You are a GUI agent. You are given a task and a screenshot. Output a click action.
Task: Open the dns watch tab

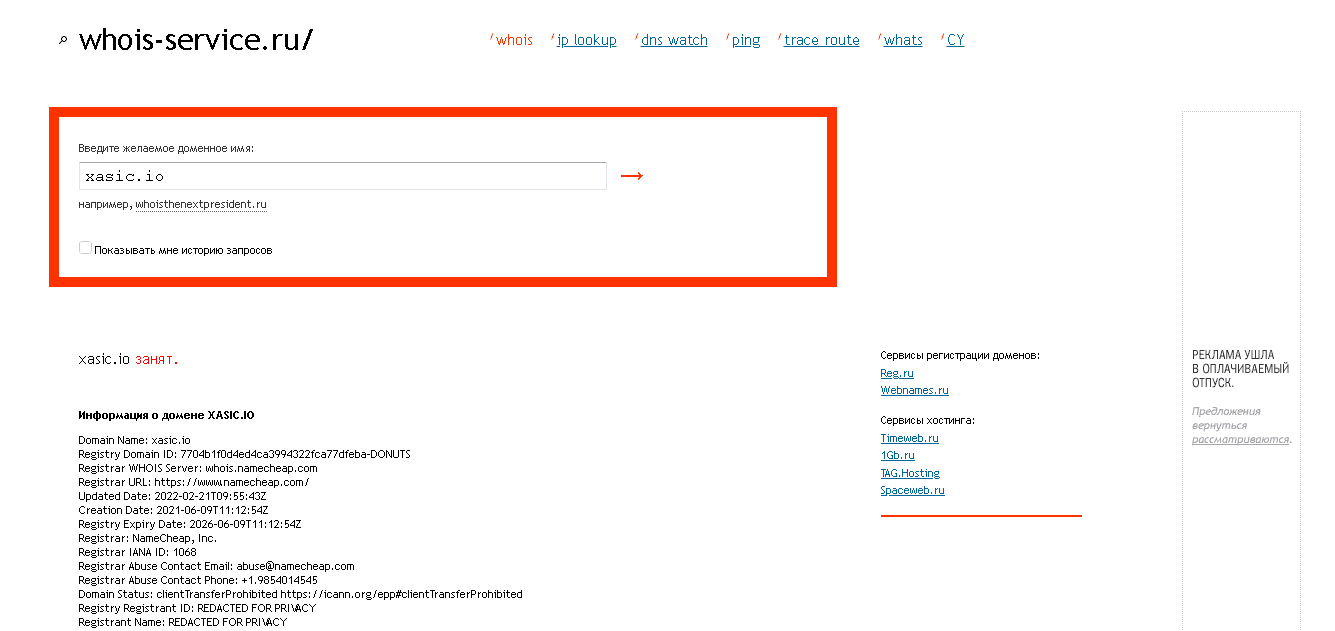674,41
